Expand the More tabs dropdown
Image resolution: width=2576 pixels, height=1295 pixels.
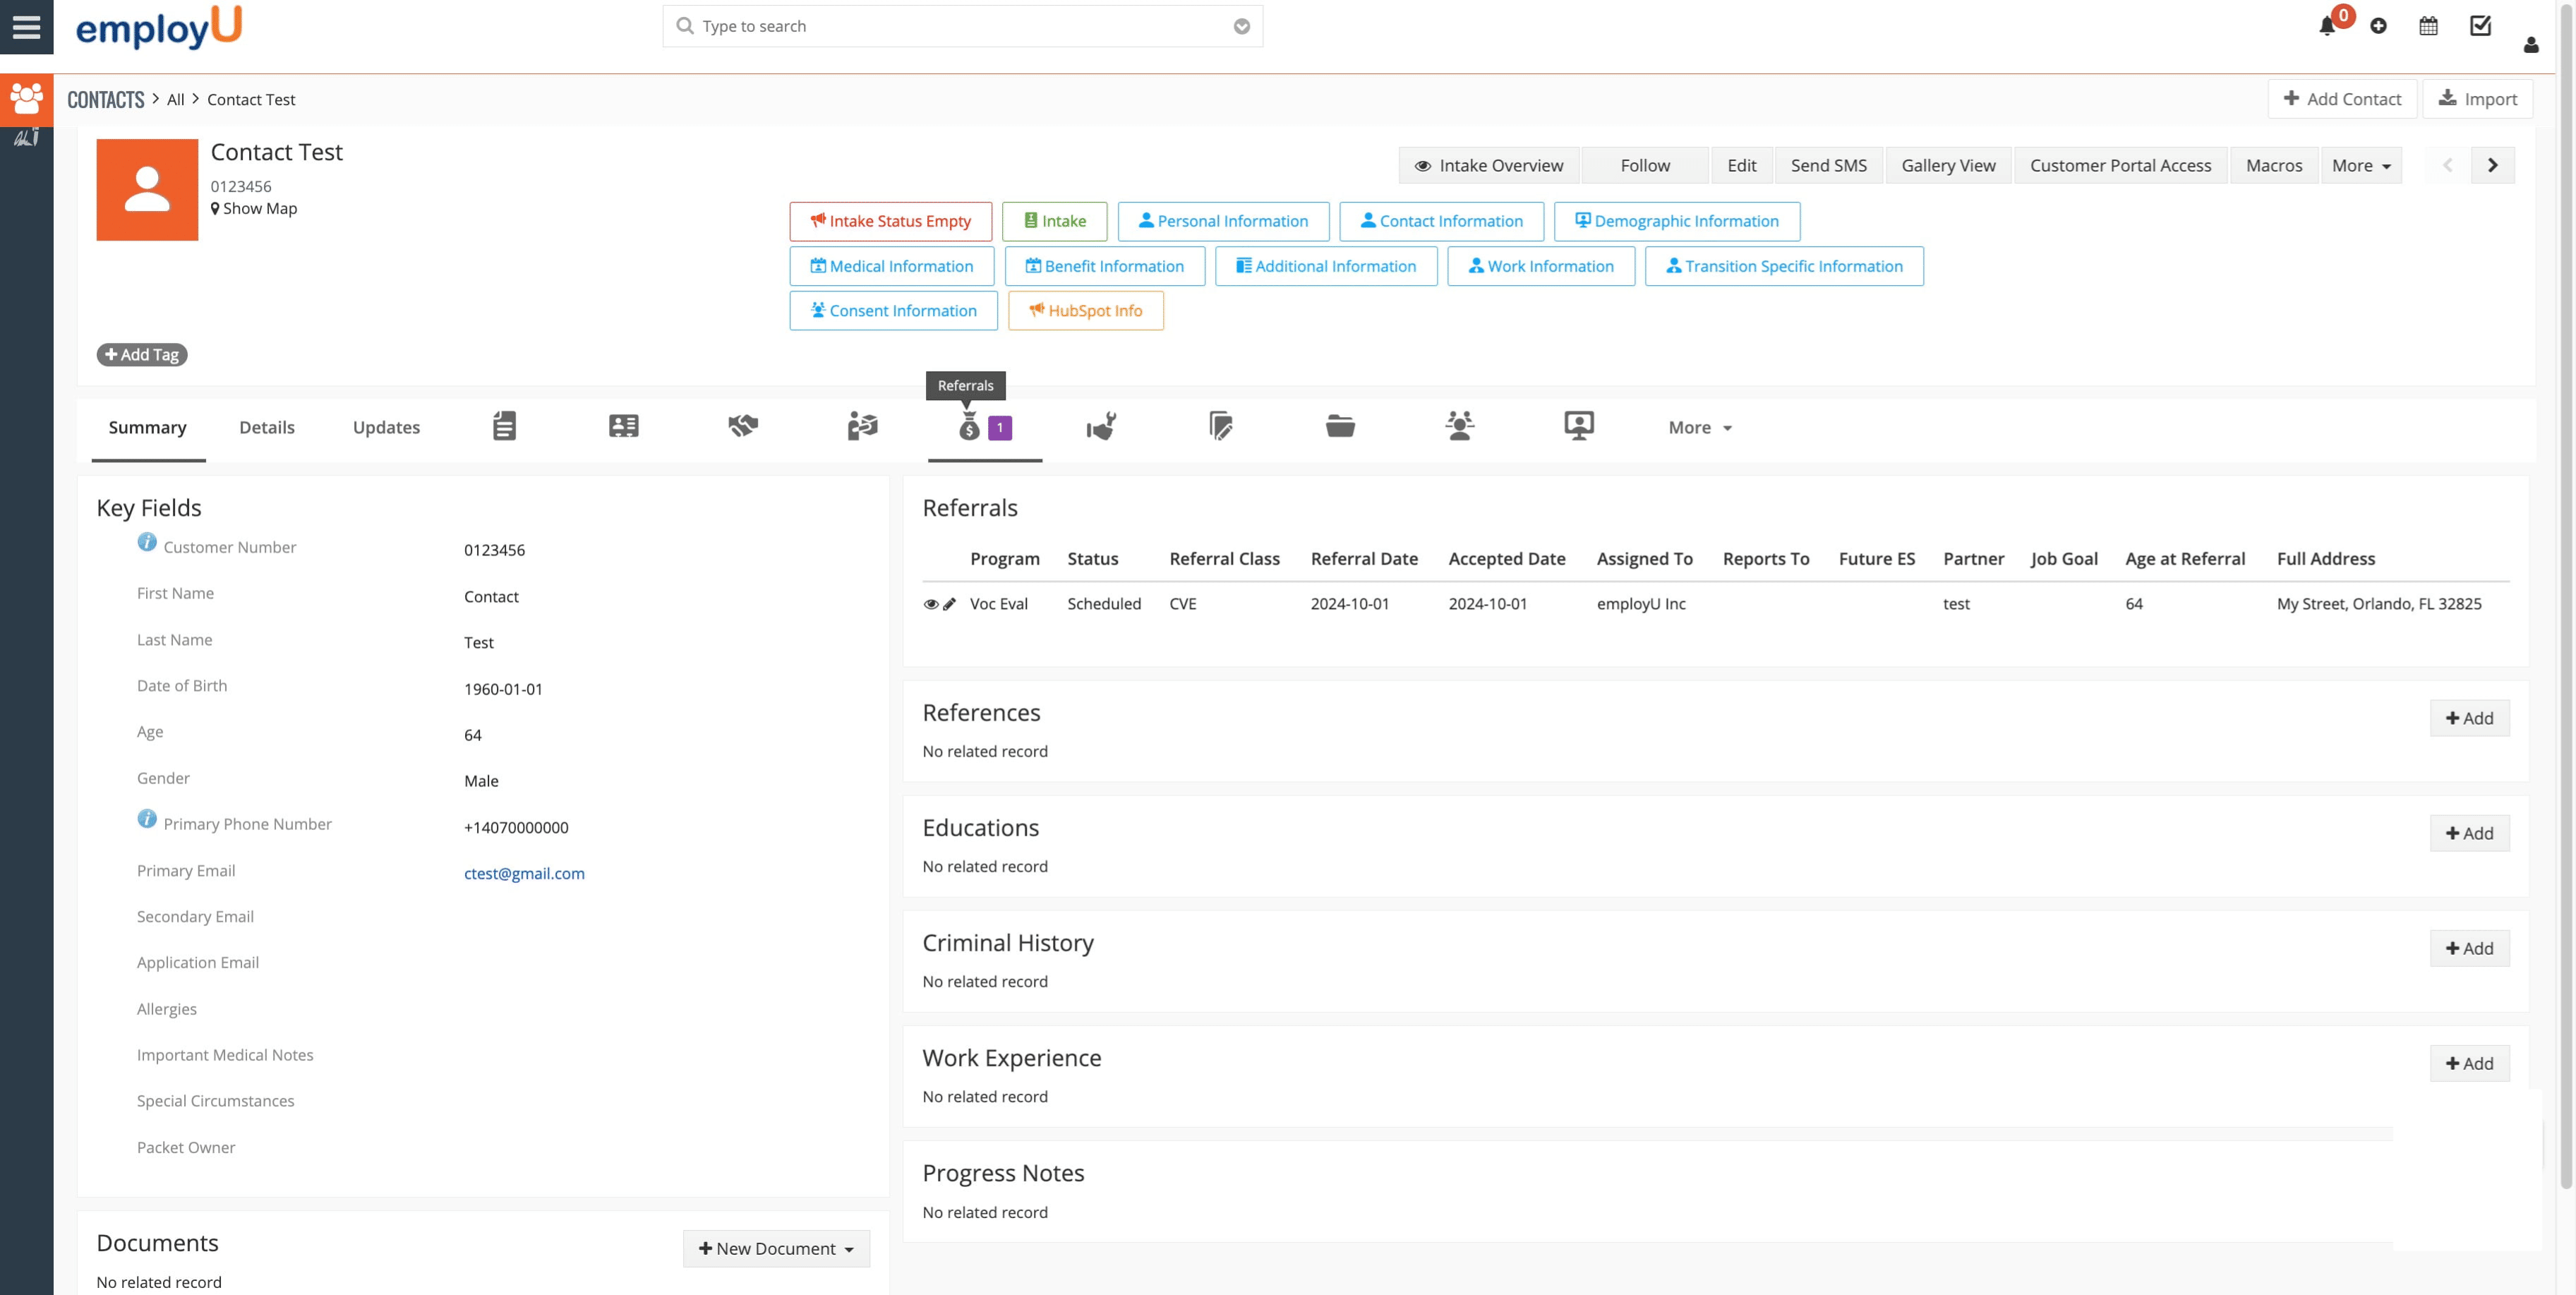pyautogui.click(x=1698, y=427)
